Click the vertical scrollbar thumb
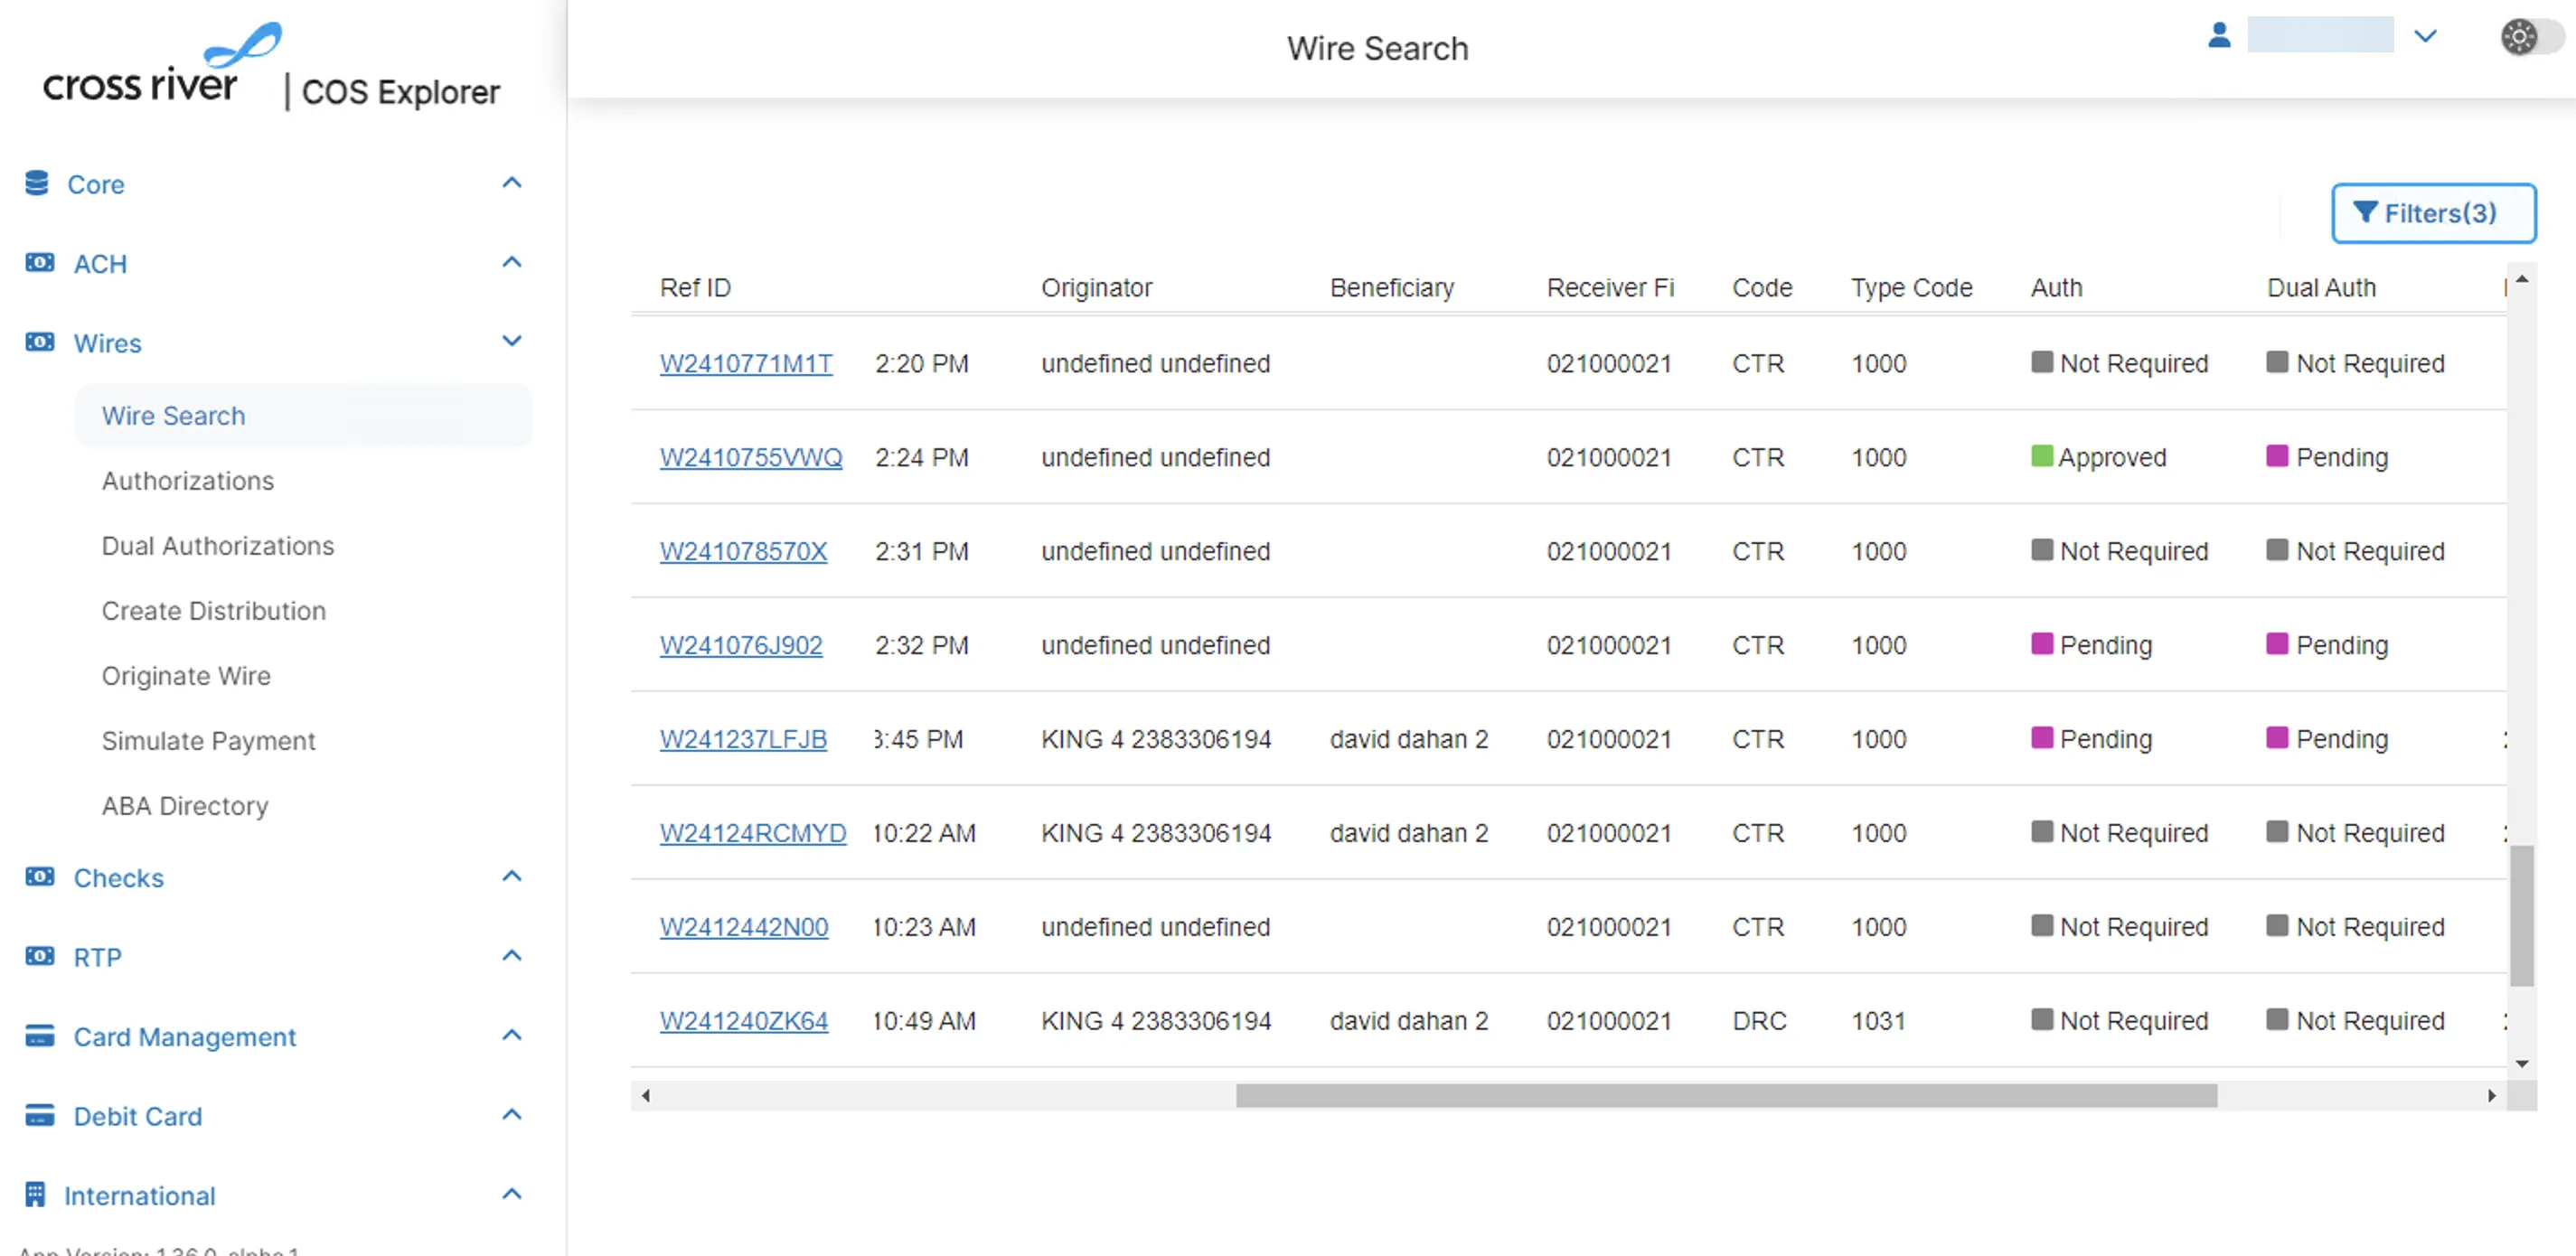The image size is (2576, 1256). click(x=2522, y=916)
